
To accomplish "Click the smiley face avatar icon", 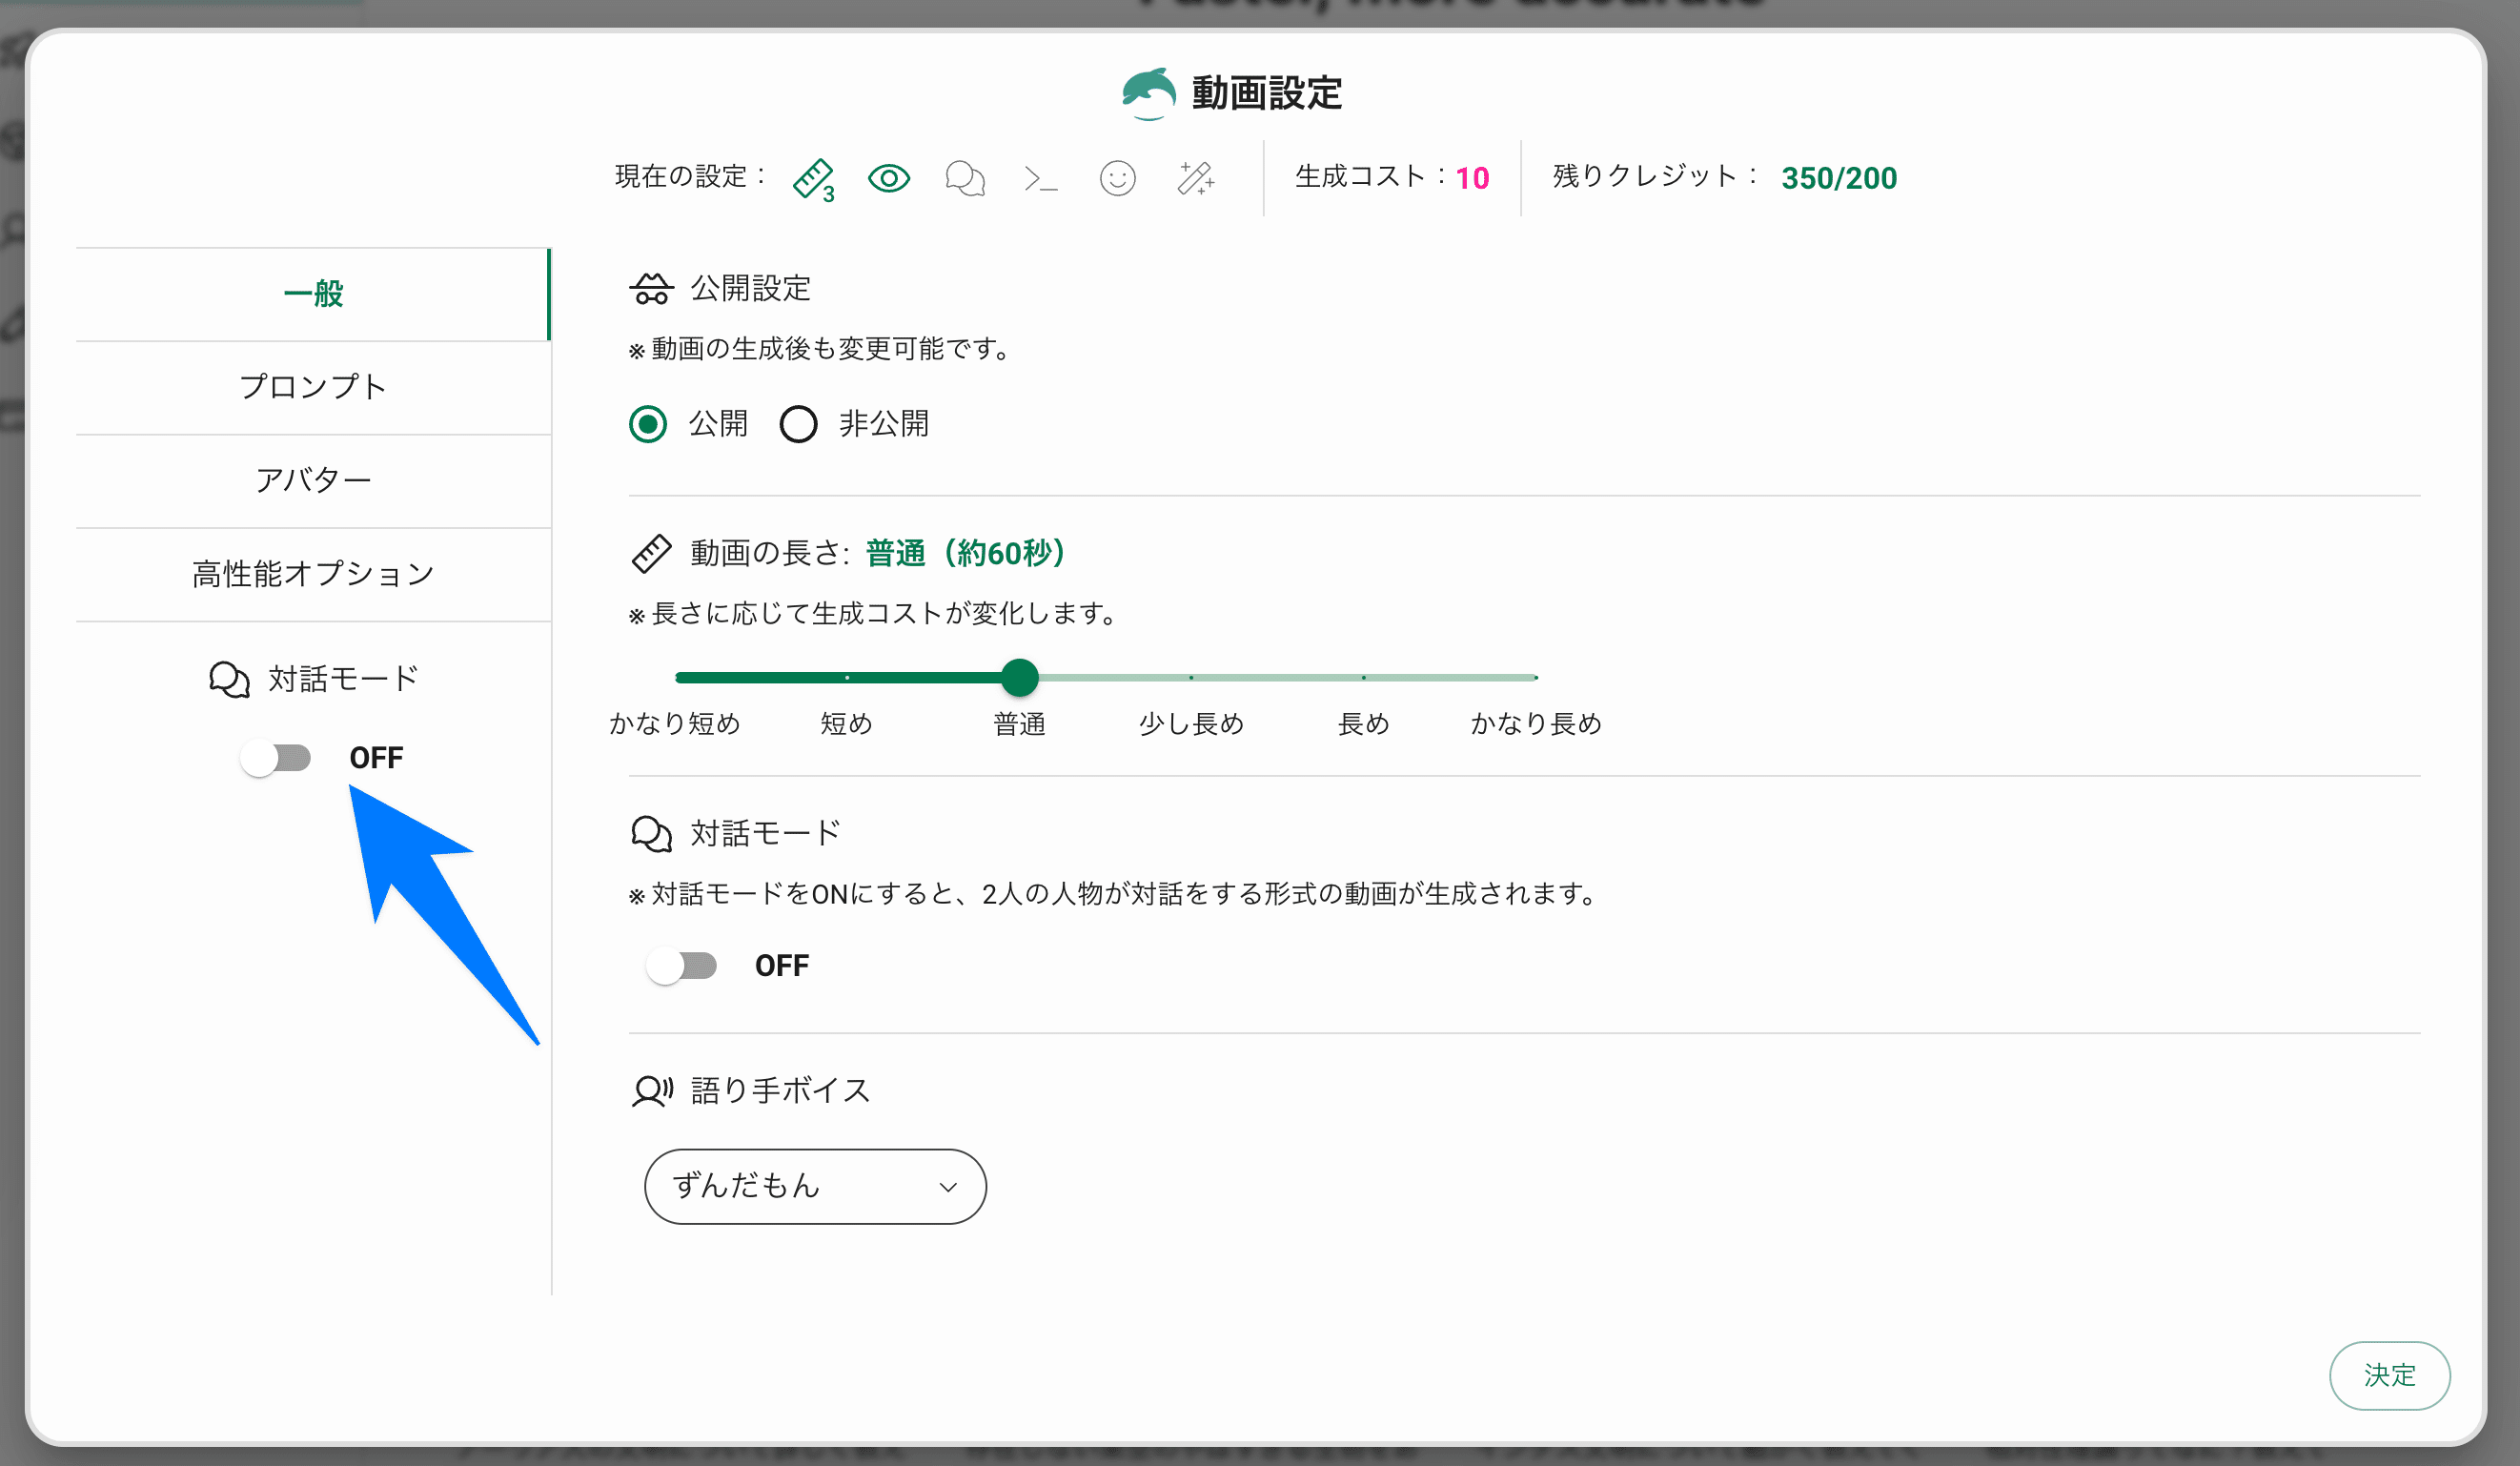I will [x=1117, y=179].
